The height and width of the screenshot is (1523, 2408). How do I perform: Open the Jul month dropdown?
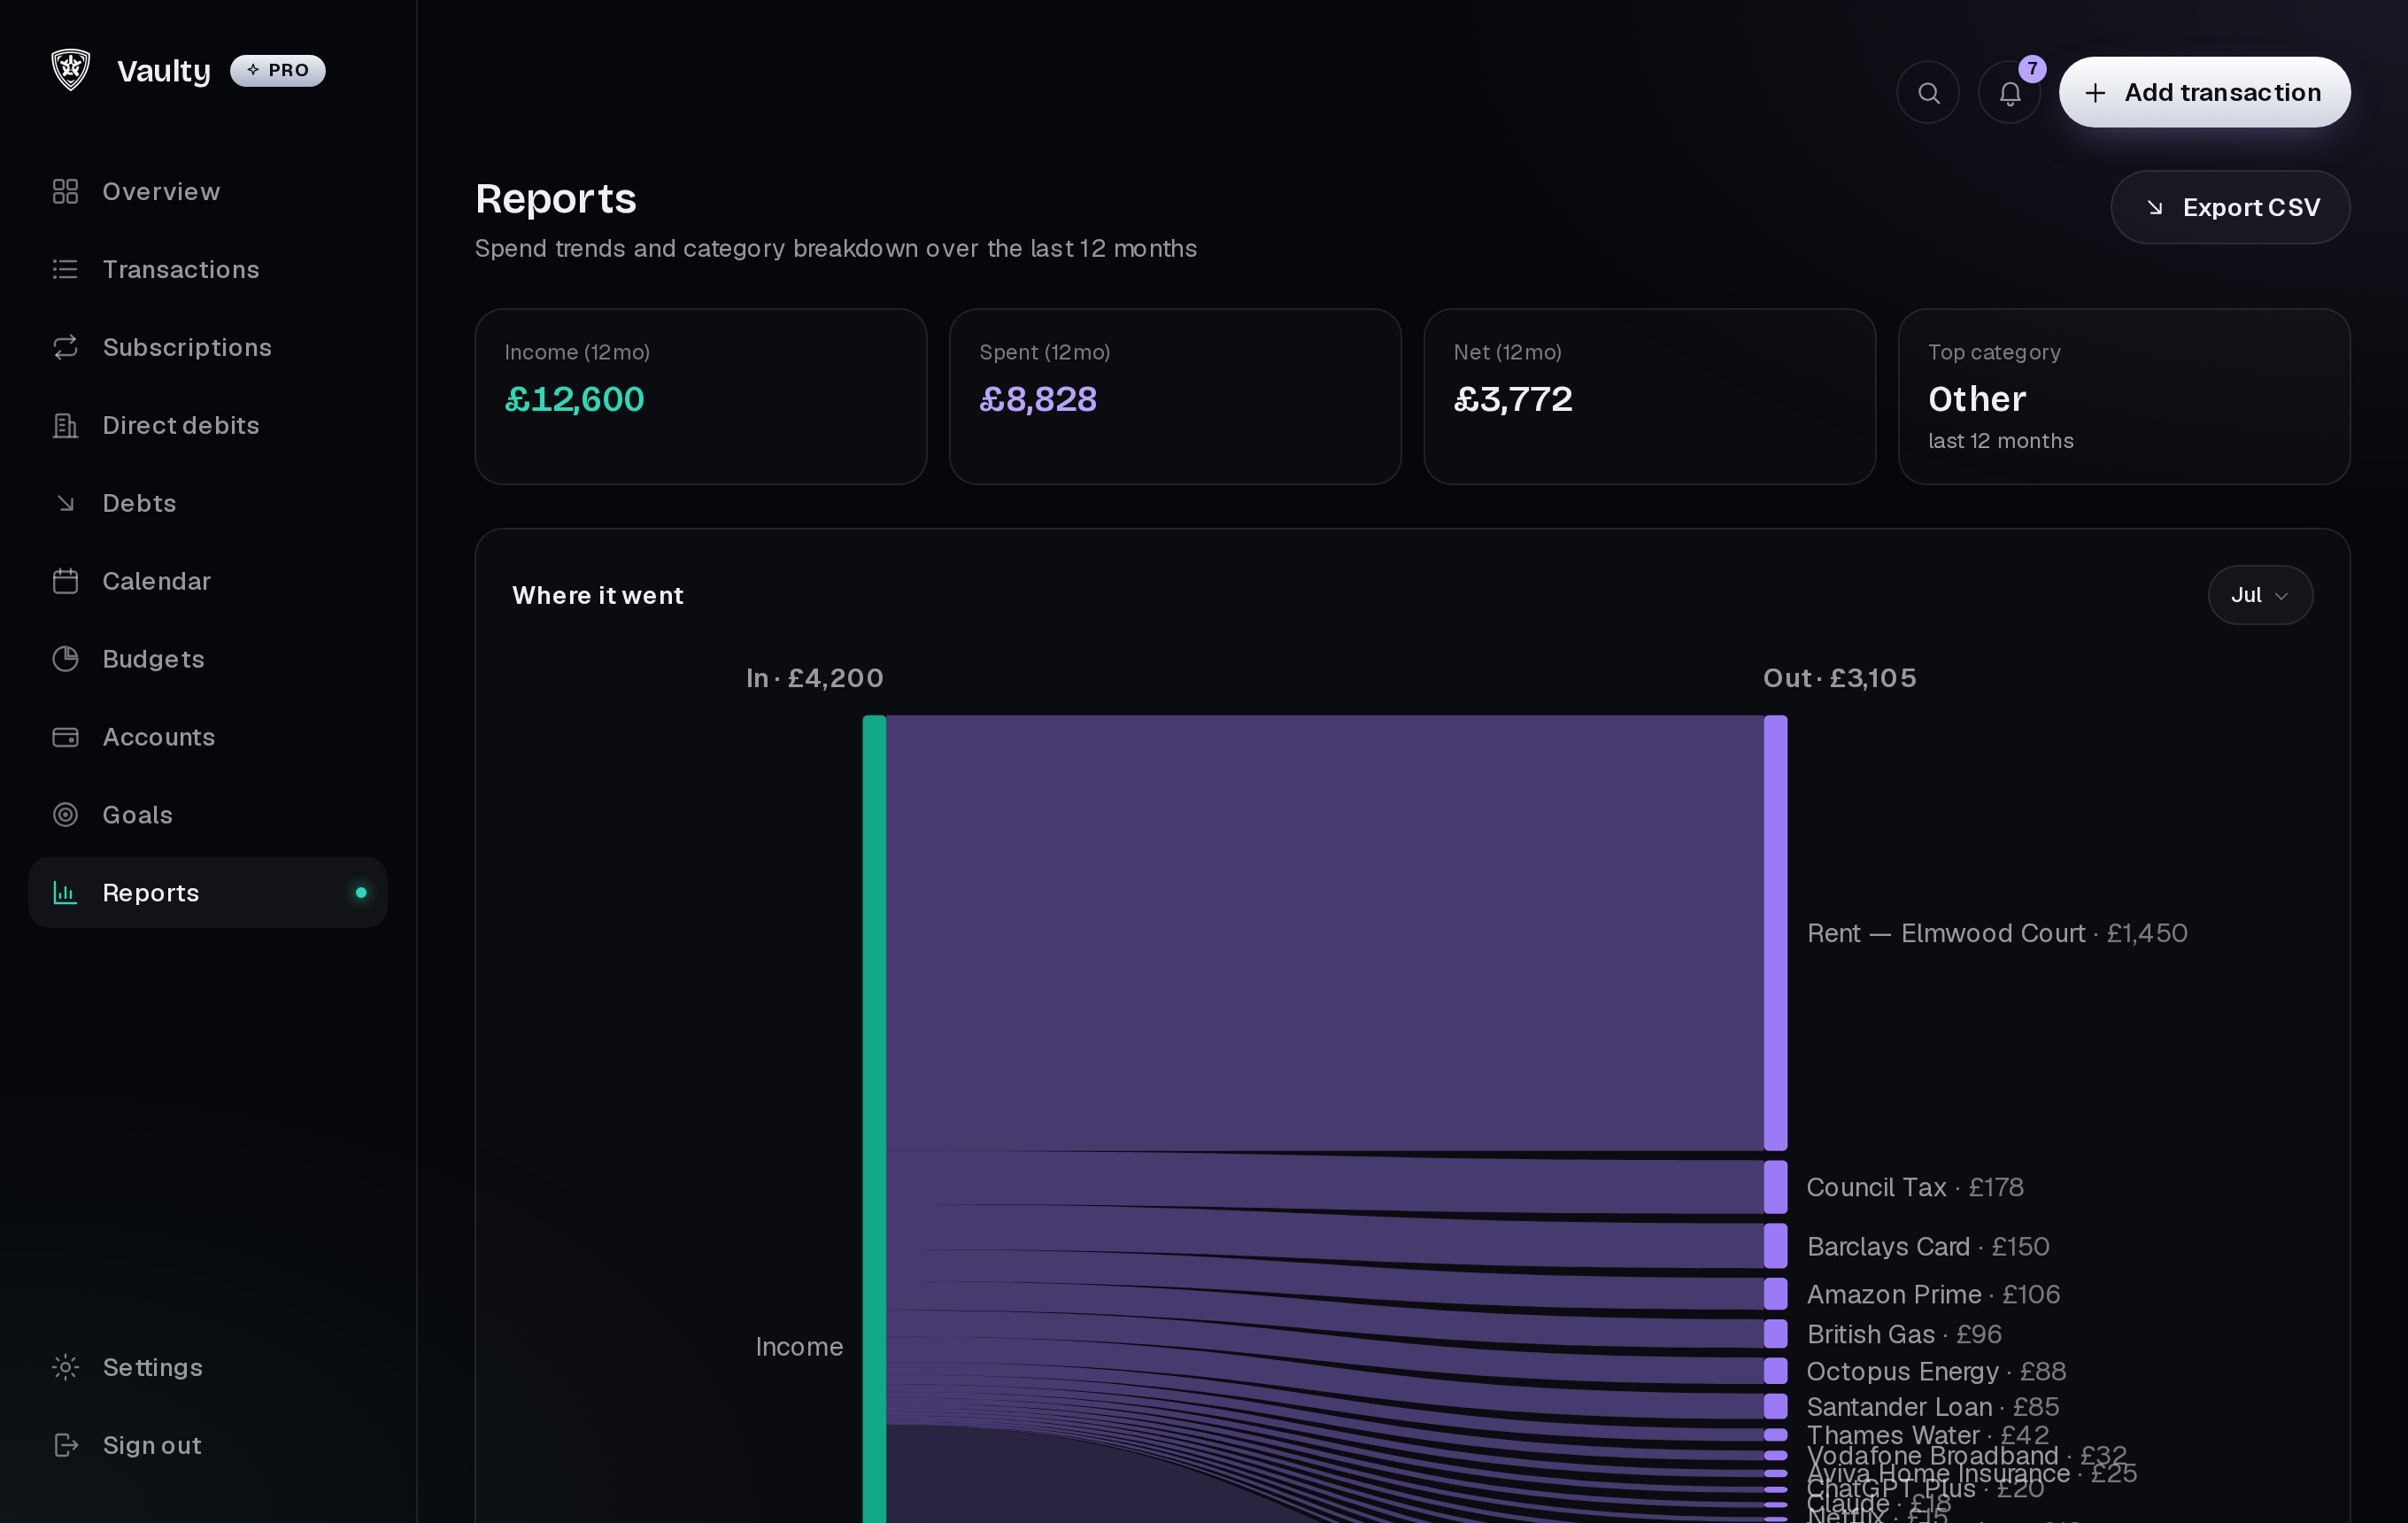(x=2260, y=595)
